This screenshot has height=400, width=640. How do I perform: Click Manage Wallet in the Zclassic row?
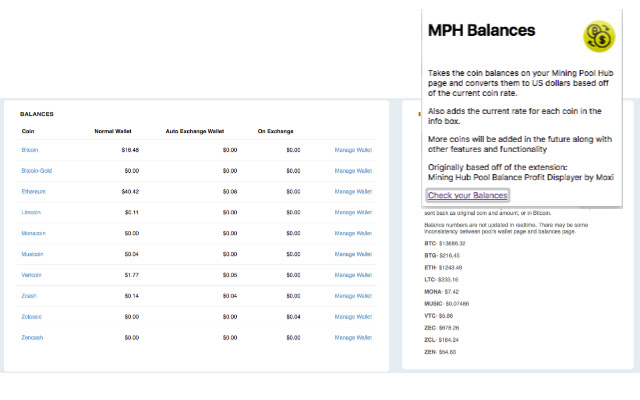pyautogui.click(x=353, y=317)
